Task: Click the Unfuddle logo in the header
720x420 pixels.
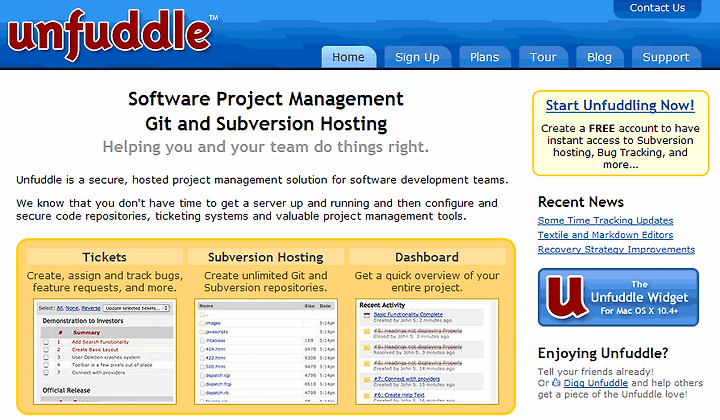Action: 110,35
